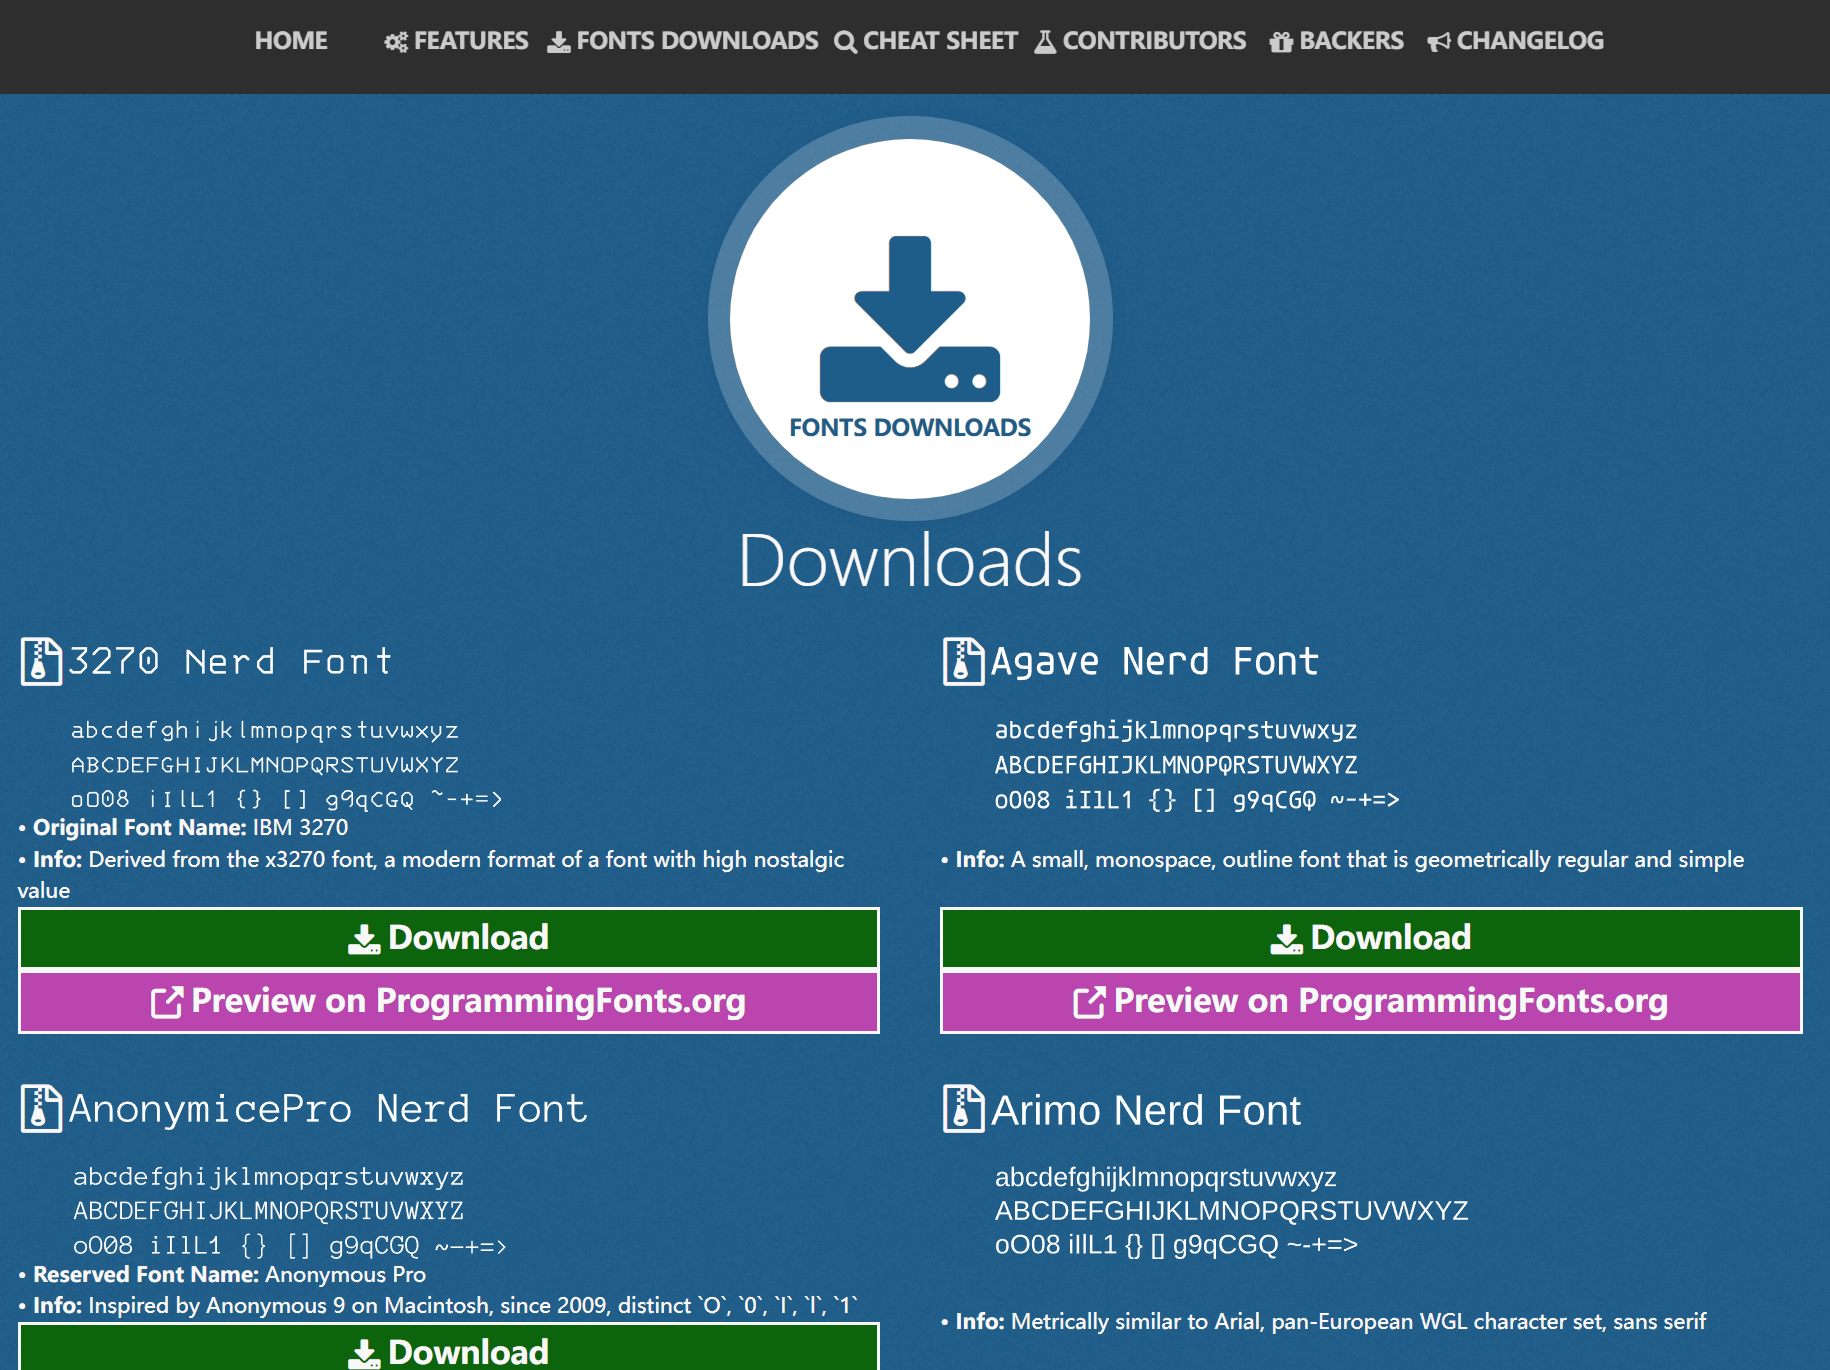
Task: Download the AnonymicePro Nerd Font
Action: coord(449,1349)
